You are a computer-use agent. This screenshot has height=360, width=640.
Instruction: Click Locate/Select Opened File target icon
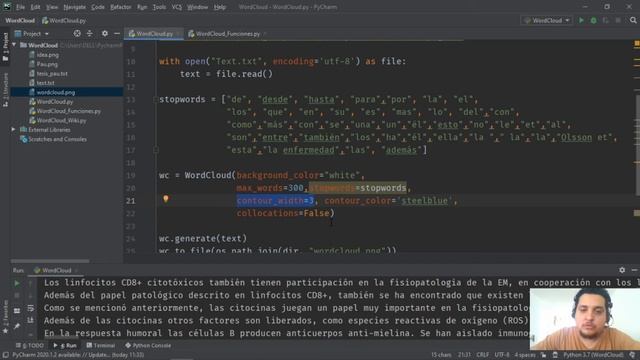point(77,33)
